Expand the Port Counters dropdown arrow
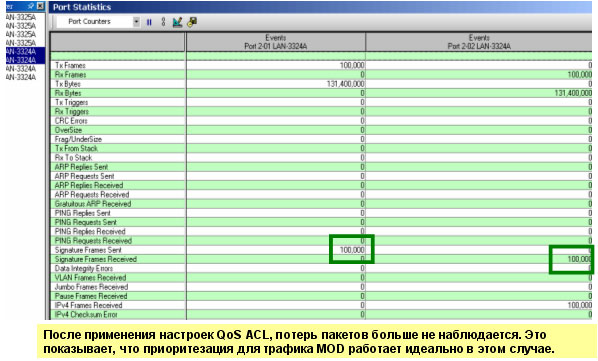598x361 pixels. point(136,22)
